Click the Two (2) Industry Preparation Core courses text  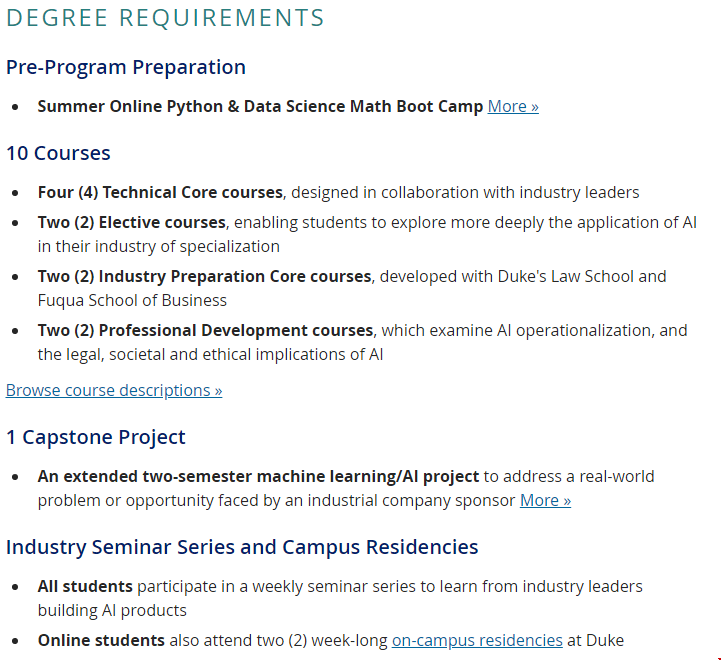pos(204,276)
